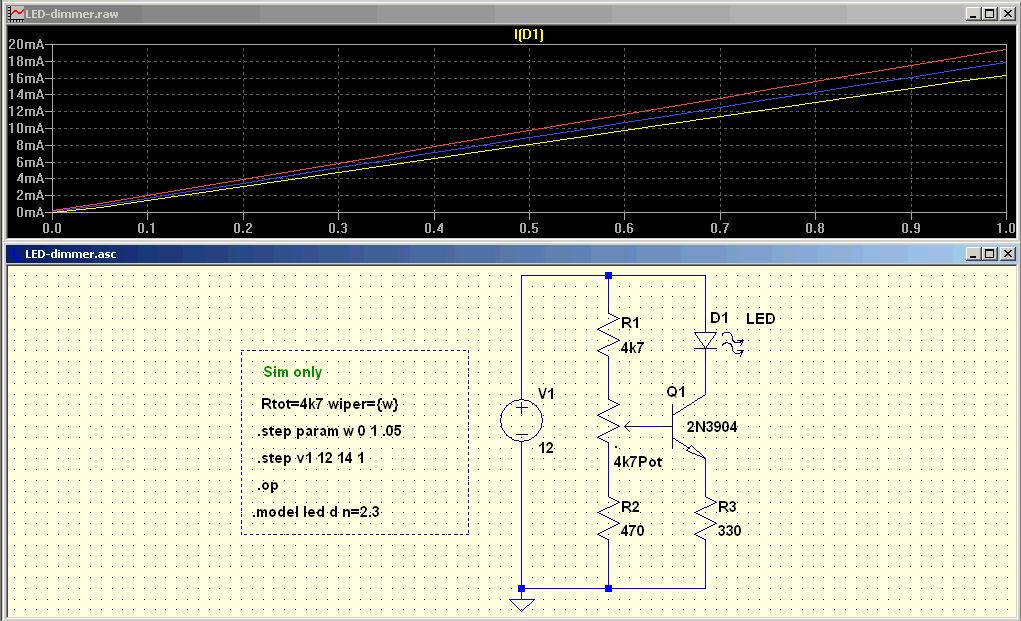
Task: Click the '20mA' y-axis label
Action: coord(26,44)
